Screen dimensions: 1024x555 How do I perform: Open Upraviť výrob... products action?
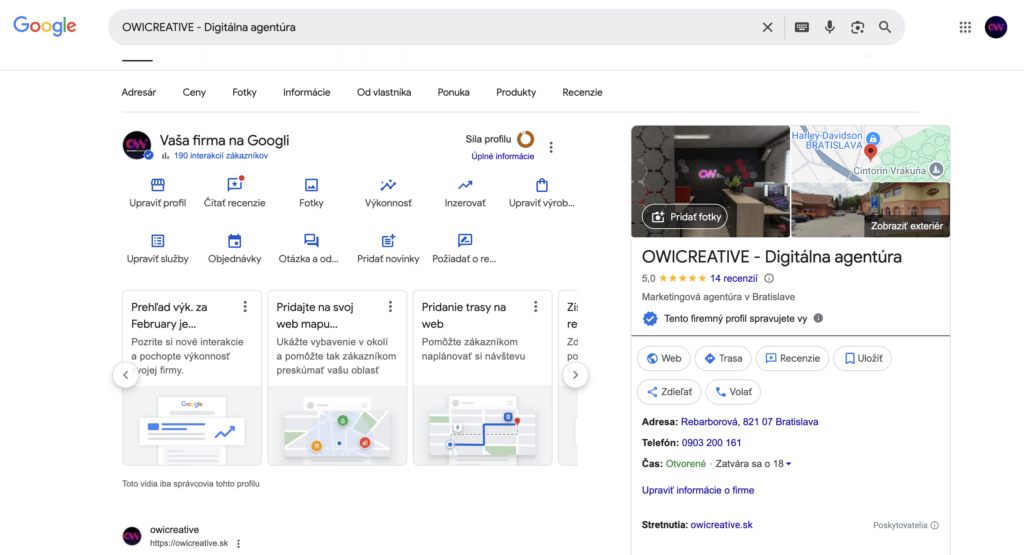[541, 193]
